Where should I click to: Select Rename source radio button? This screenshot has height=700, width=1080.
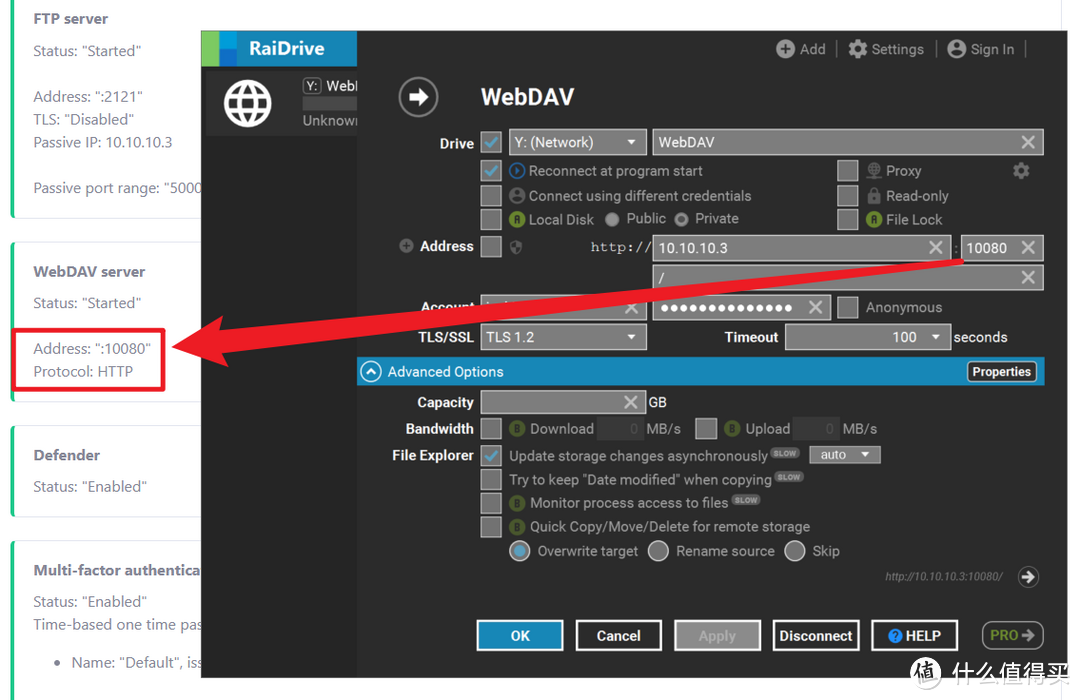658,551
